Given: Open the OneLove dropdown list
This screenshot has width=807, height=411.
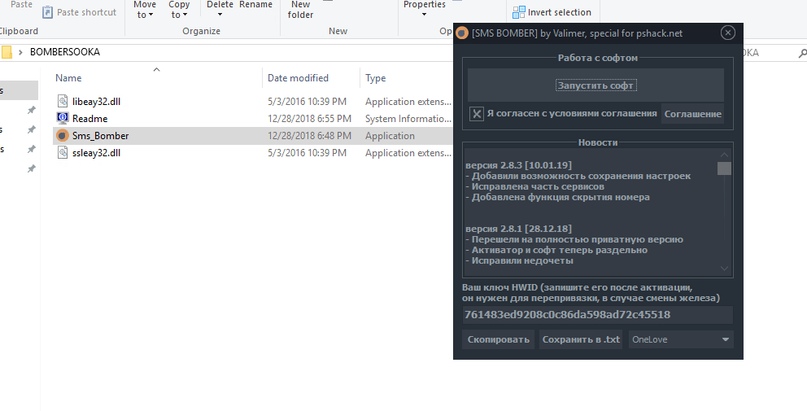Looking at the screenshot, I should point(725,340).
